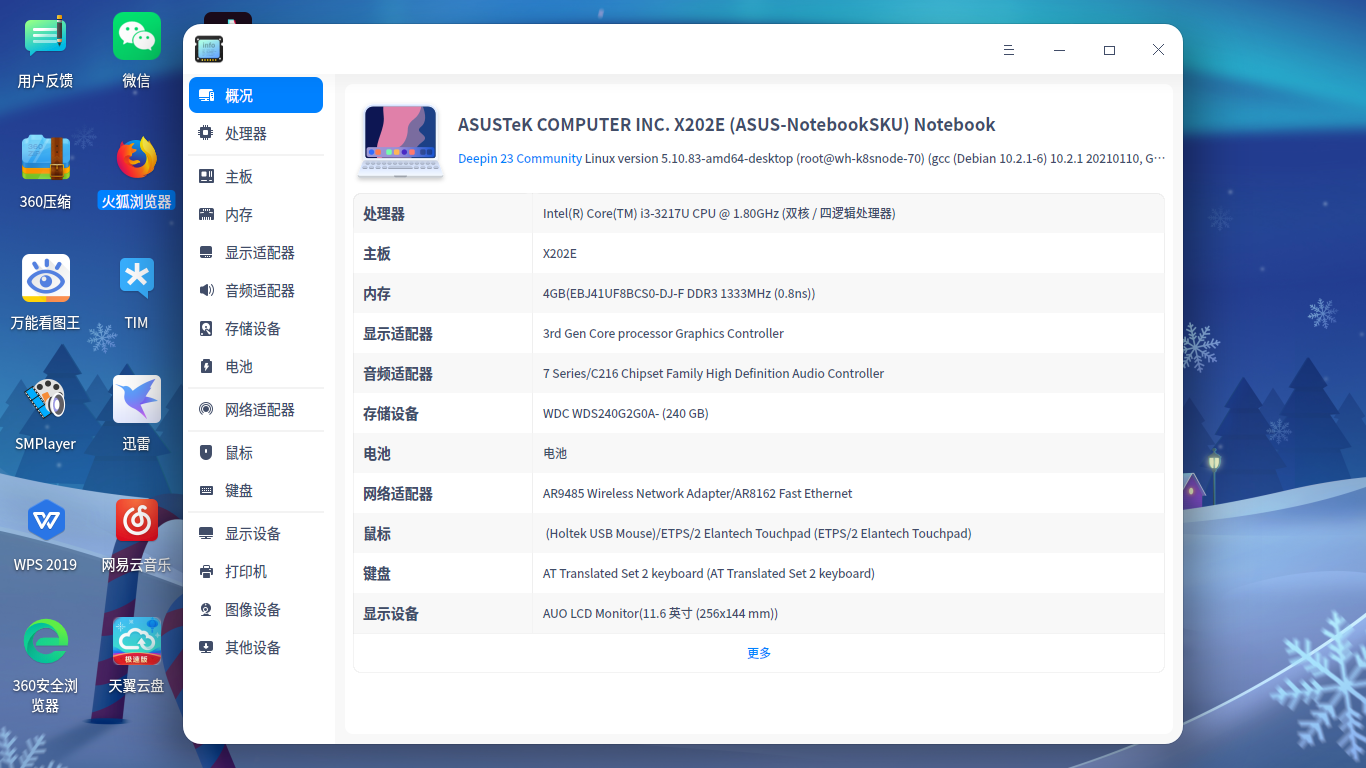View 内存 (Memory) details
Viewport: 1366px width, 768px height.
(240, 214)
